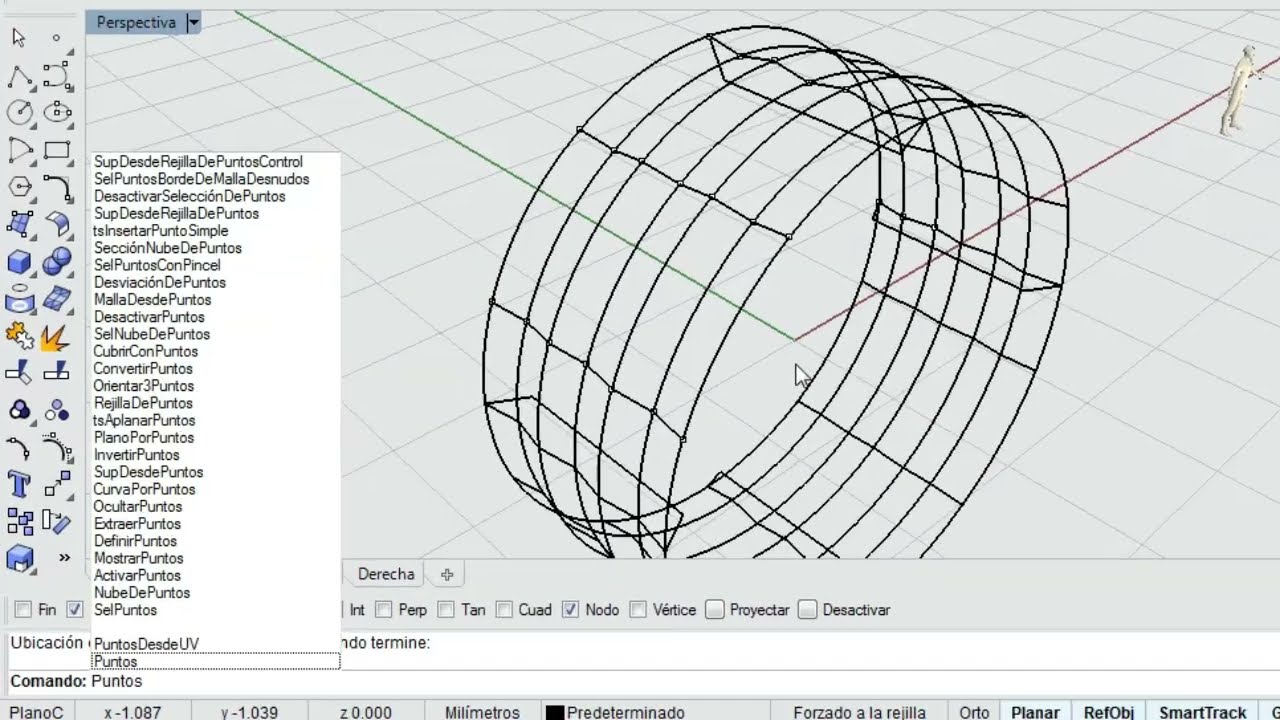
Task: Enable the Tan osnap checkbox
Action: click(446, 610)
